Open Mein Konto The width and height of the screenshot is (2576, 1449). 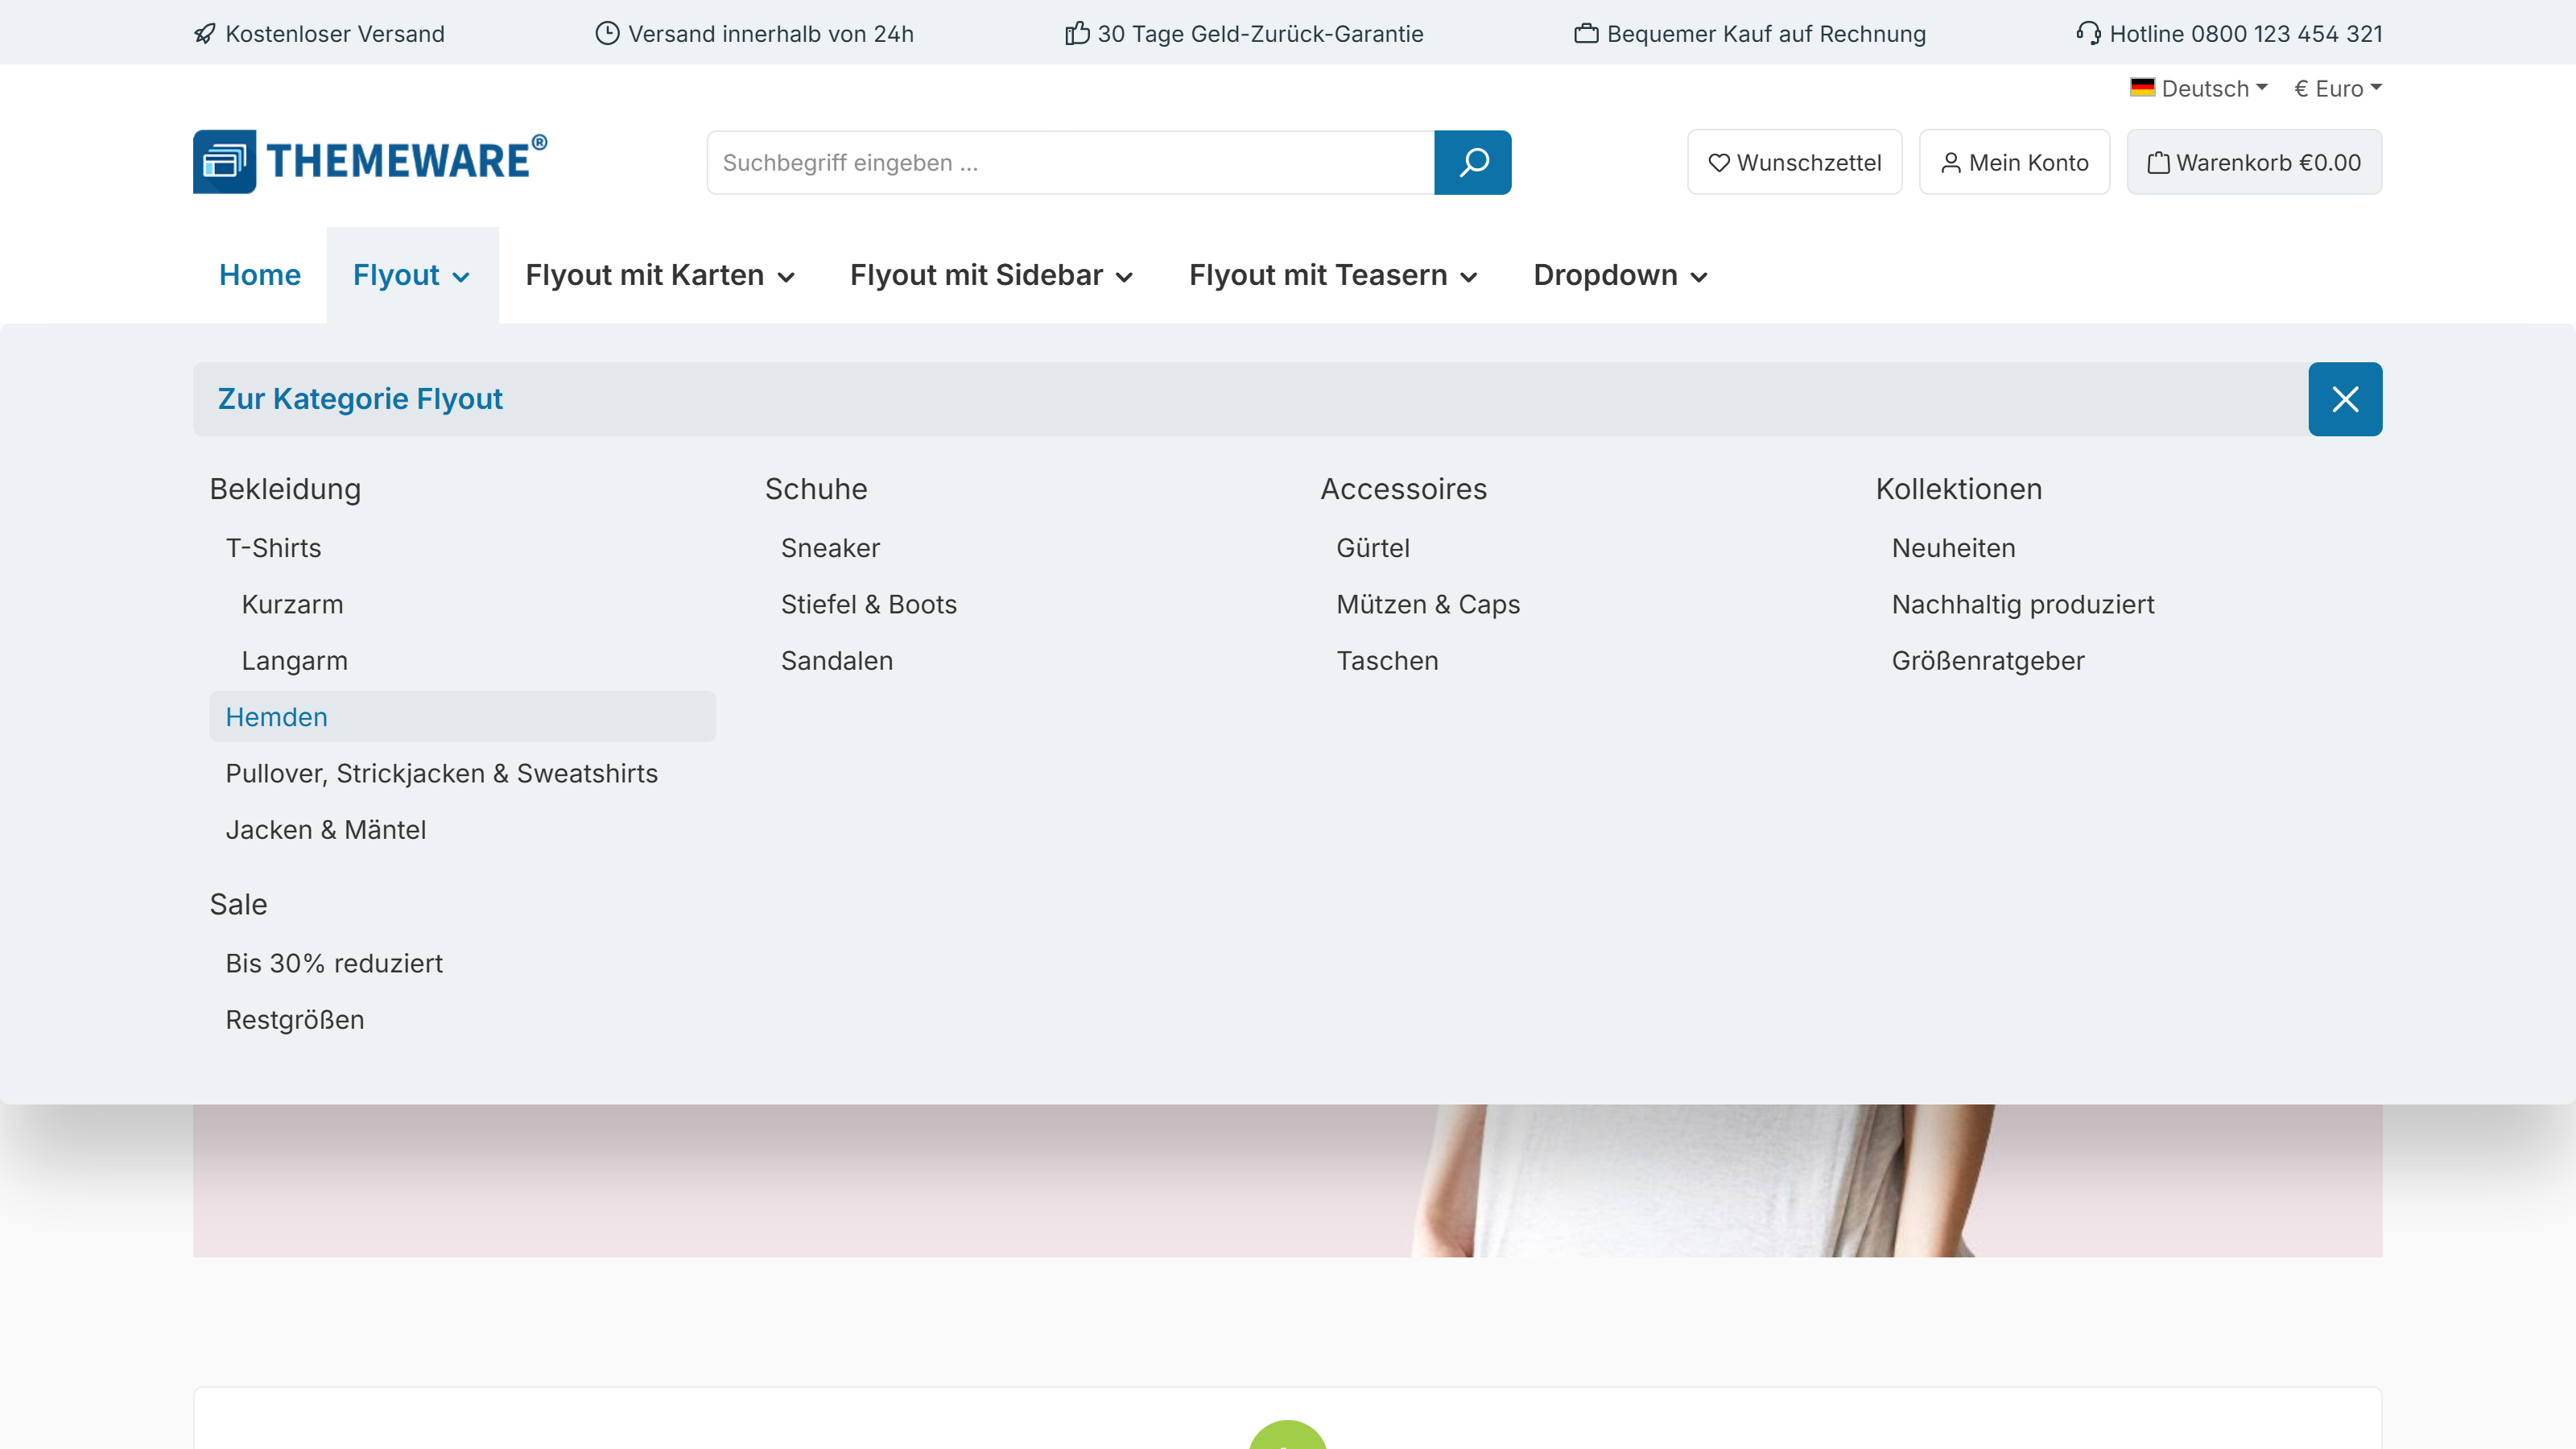(2014, 162)
